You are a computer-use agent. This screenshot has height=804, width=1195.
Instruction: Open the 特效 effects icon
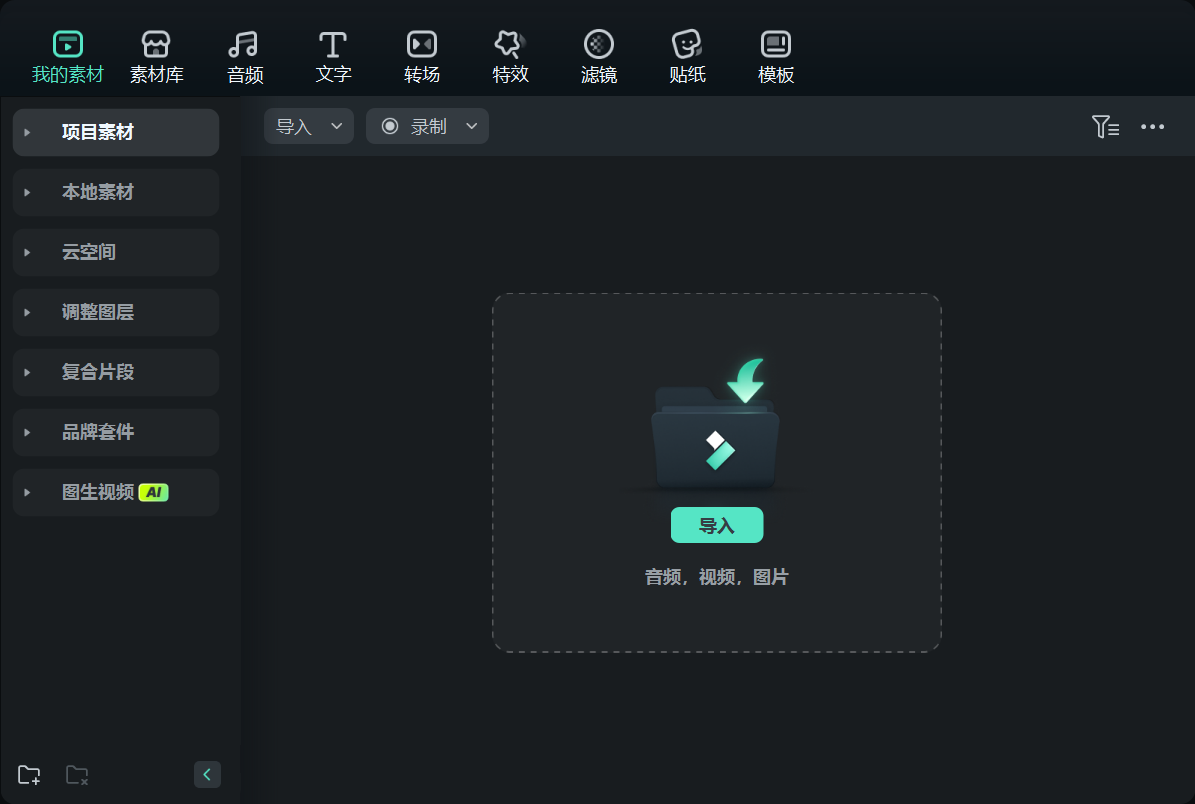point(510,45)
